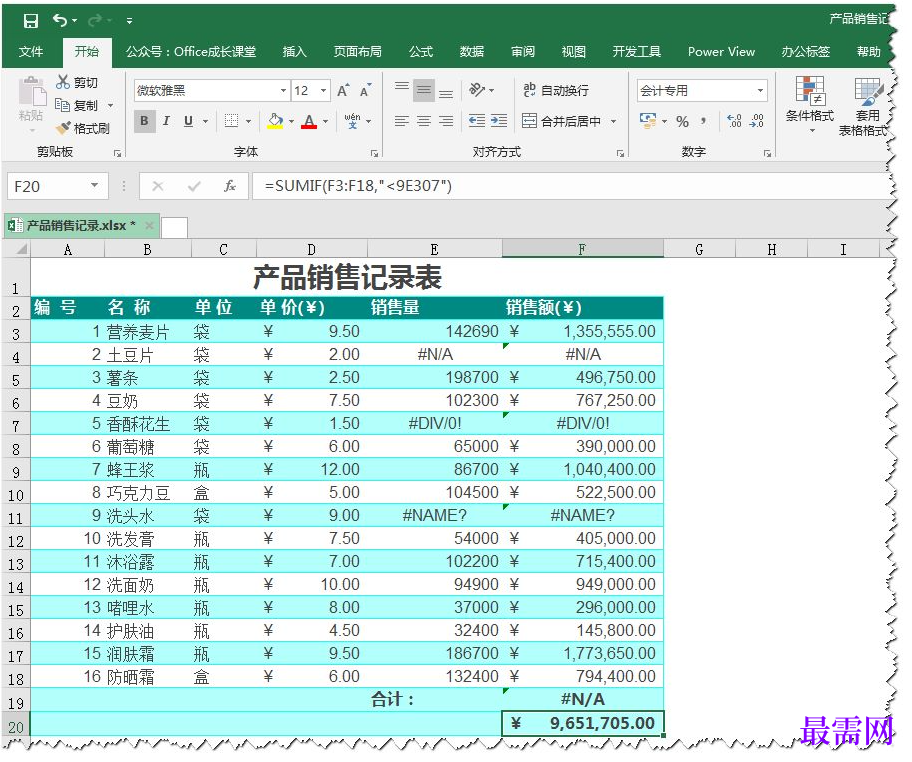Click the 自动换行 wrap text button
This screenshot has width=912, height=762.
pyautogui.click(x=556, y=90)
